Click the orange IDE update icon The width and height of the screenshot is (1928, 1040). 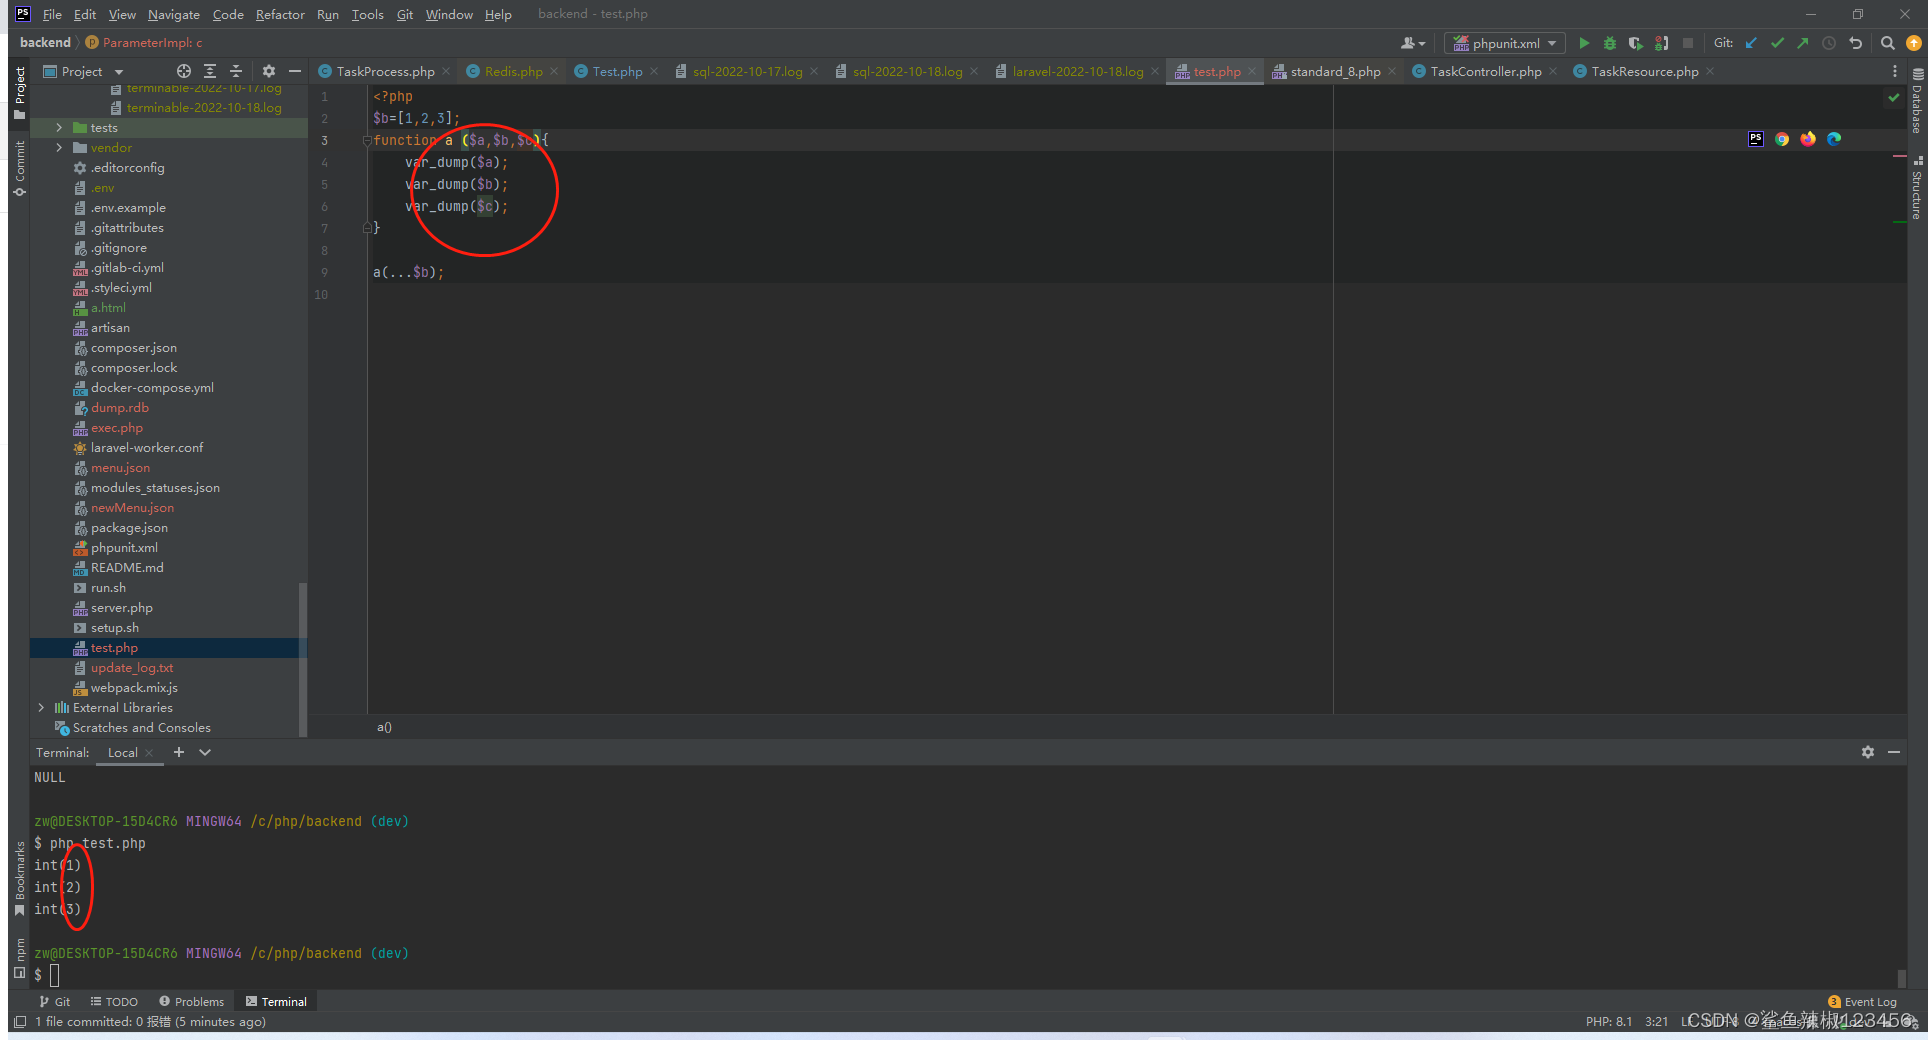click(1914, 43)
